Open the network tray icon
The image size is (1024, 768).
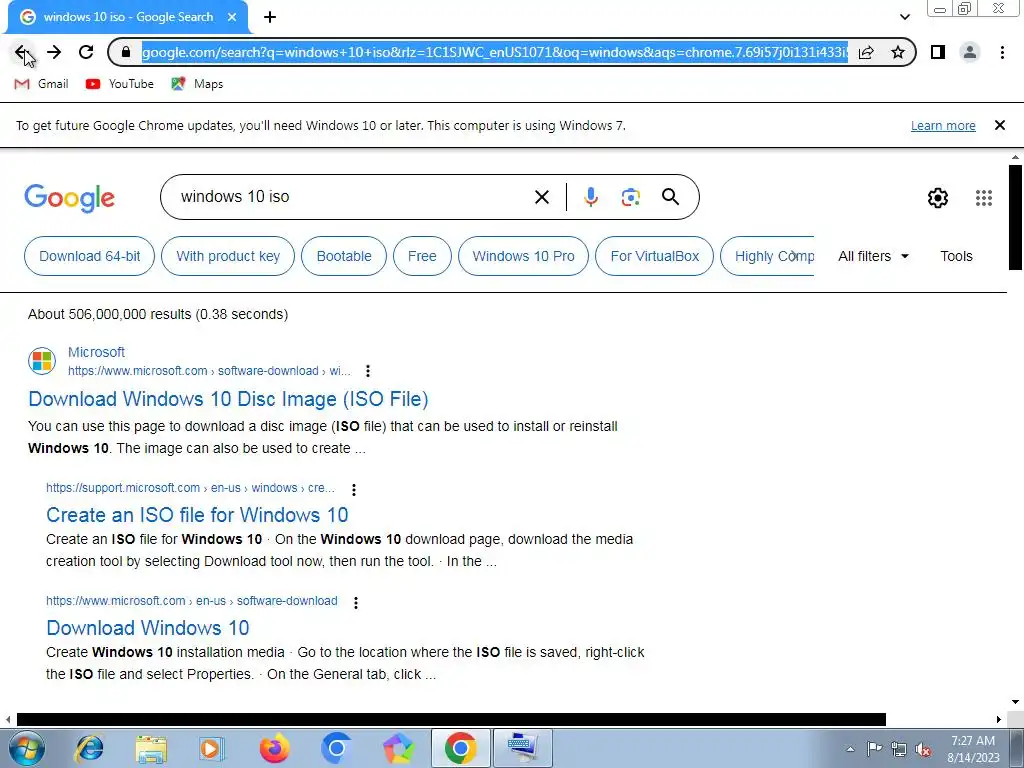tap(899, 749)
